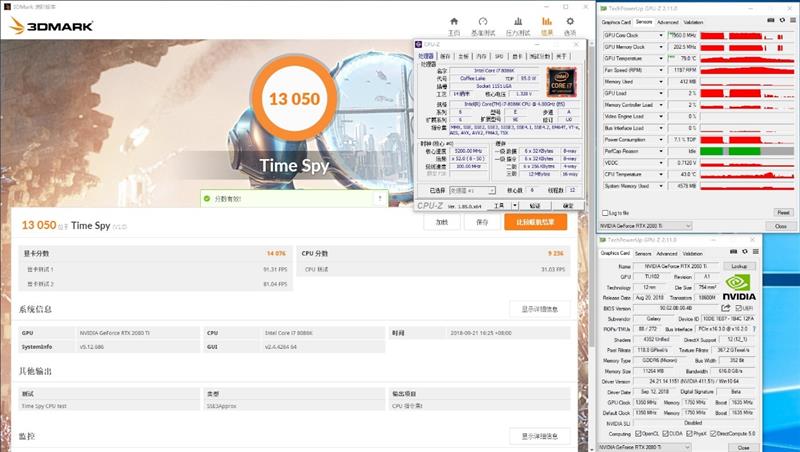Open Power Consumption sensor dropdown
This screenshot has height=452, width=800.
pos(661,140)
